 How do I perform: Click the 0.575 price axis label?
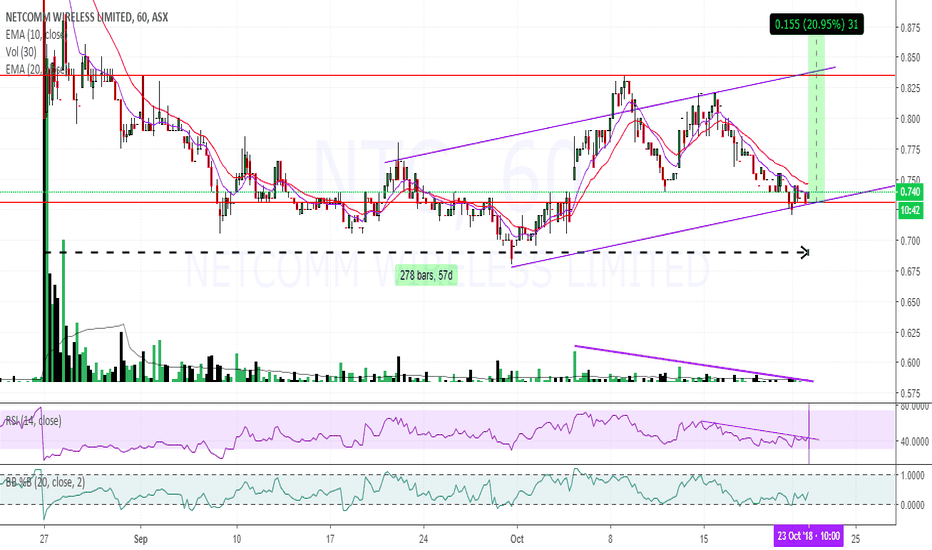[911, 393]
